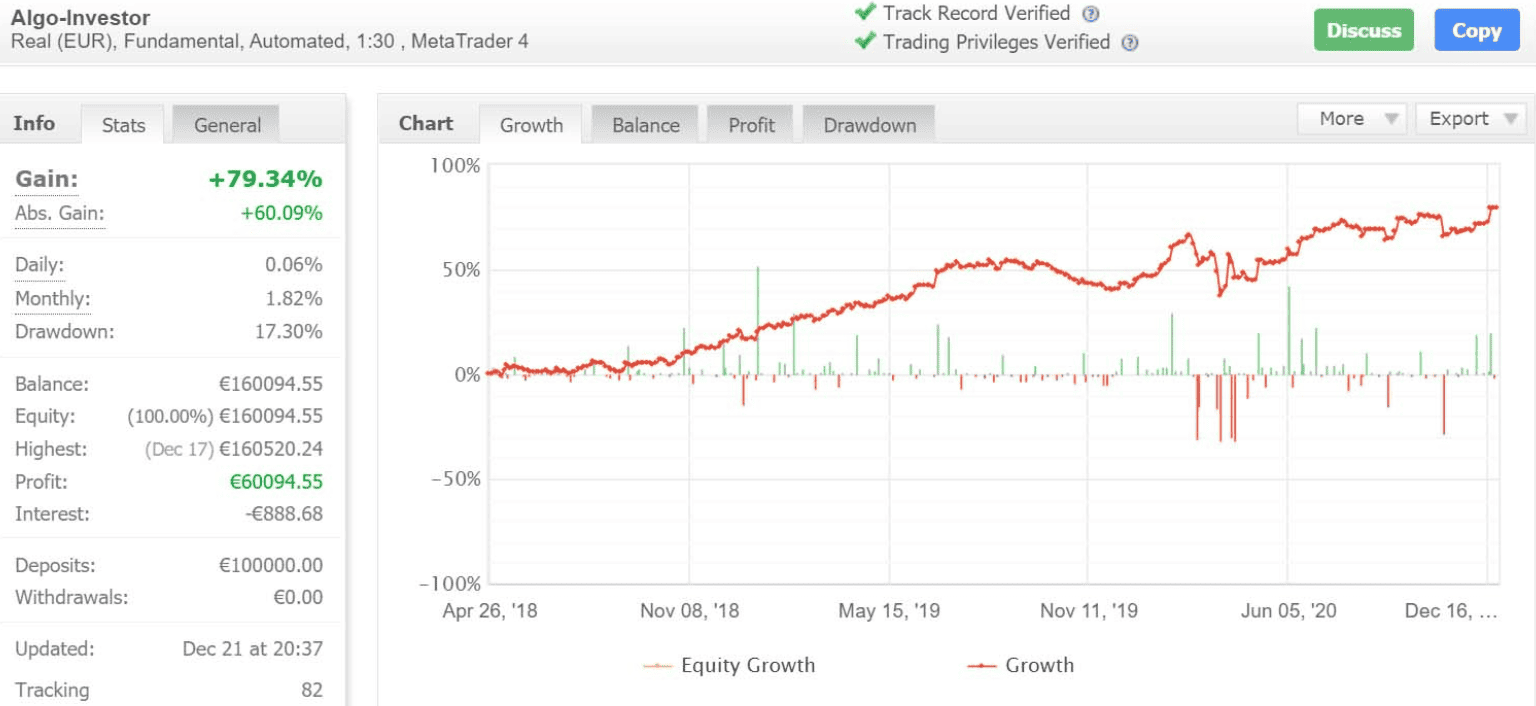Click the Track Record Verified green checkmark
Image resolution: width=1536 pixels, height=706 pixels.
coord(865,13)
